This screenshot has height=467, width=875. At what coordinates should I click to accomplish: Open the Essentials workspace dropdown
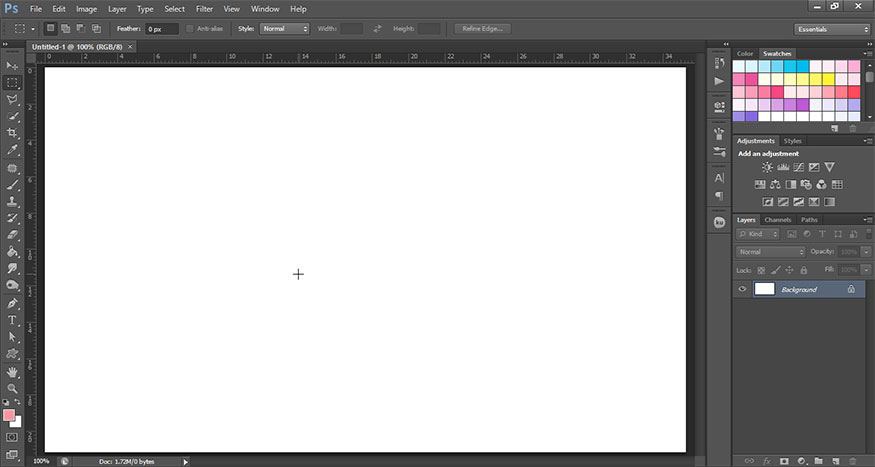pyautogui.click(x=831, y=29)
